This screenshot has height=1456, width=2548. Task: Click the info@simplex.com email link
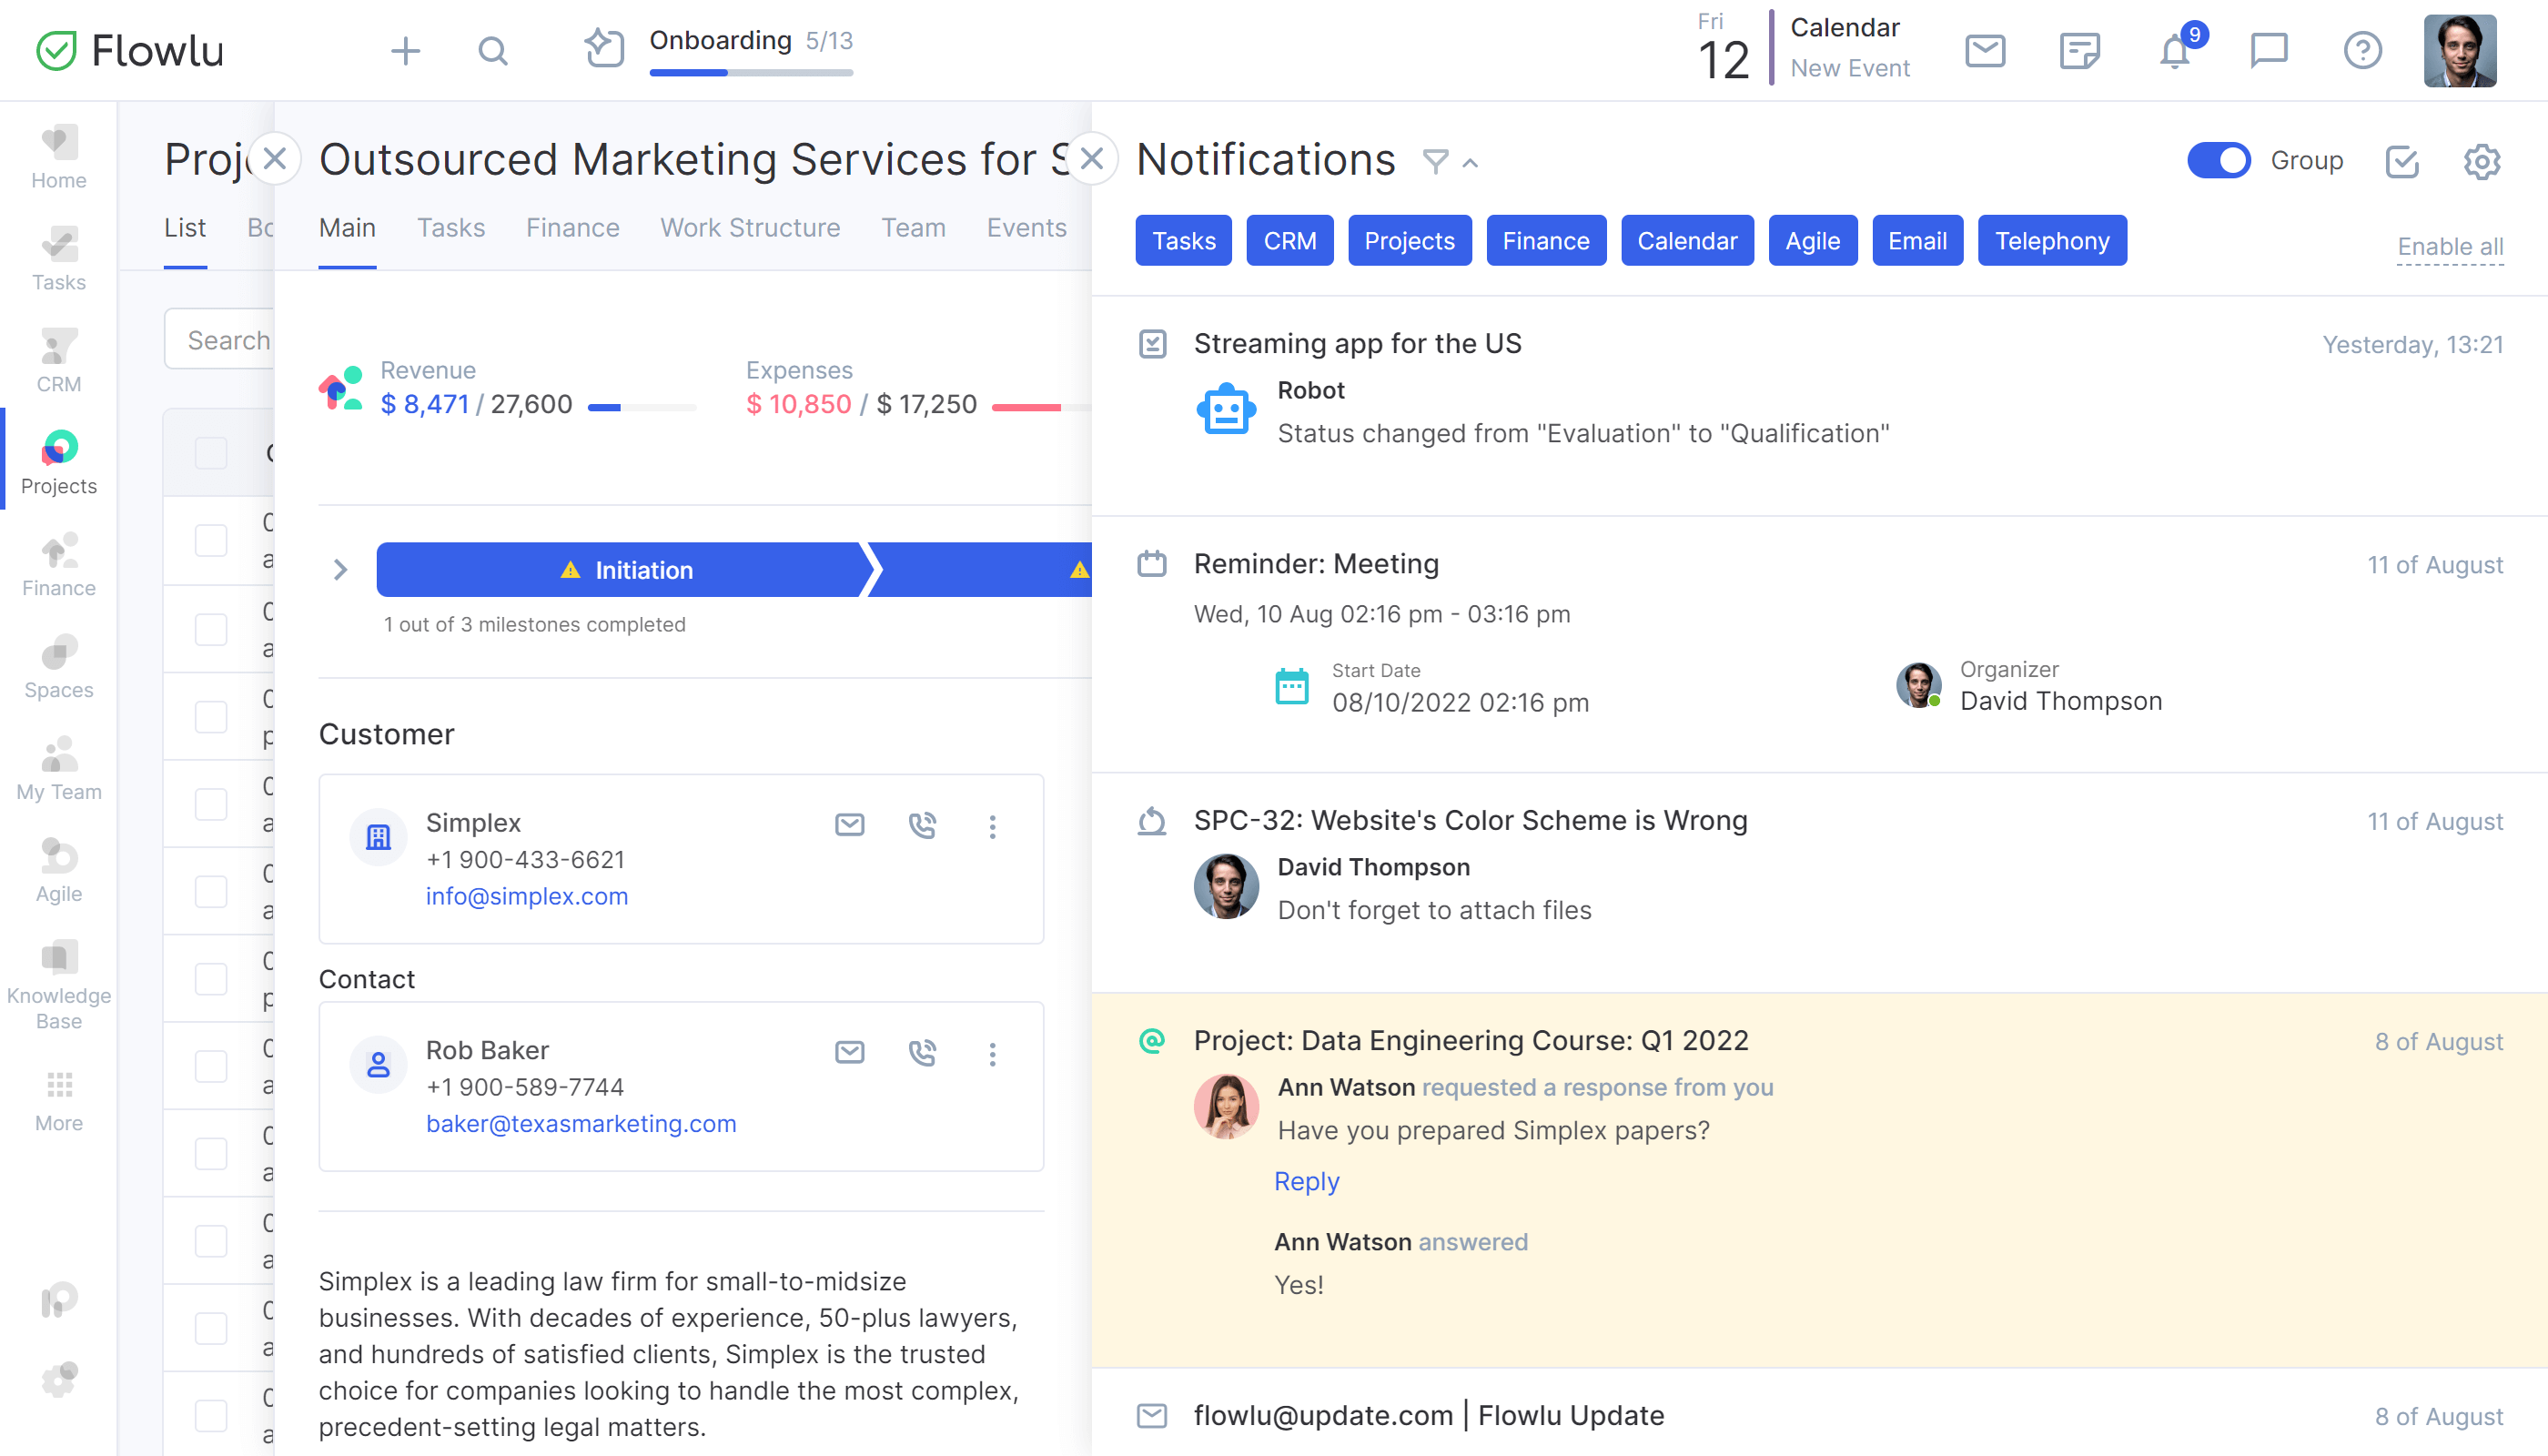click(525, 895)
